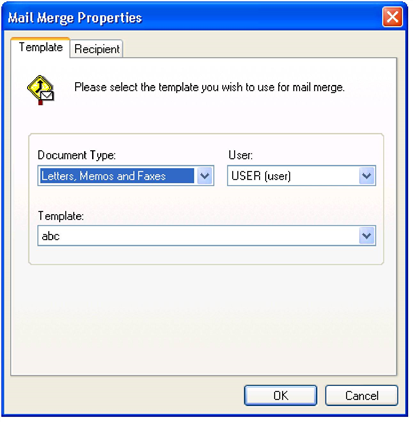This screenshot has width=413, height=422.
Task: Switch to the Recipient tab
Action: point(97,49)
